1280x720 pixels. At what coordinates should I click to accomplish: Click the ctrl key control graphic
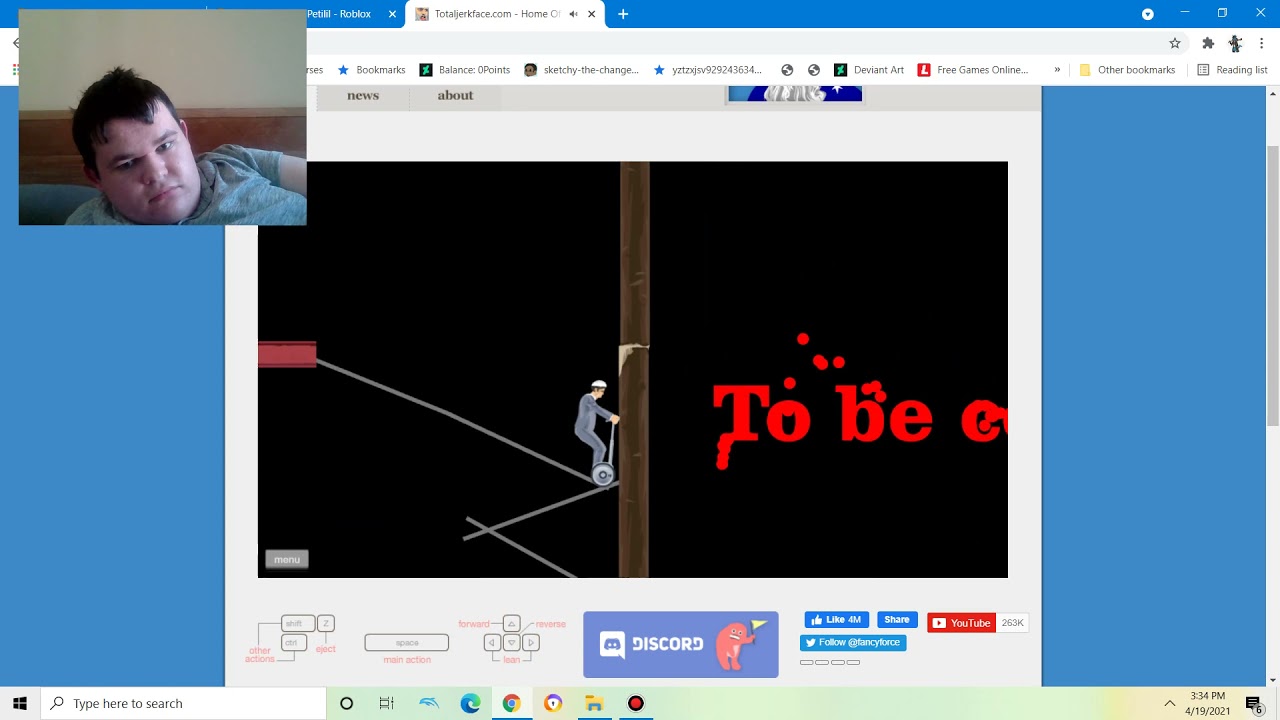293,643
